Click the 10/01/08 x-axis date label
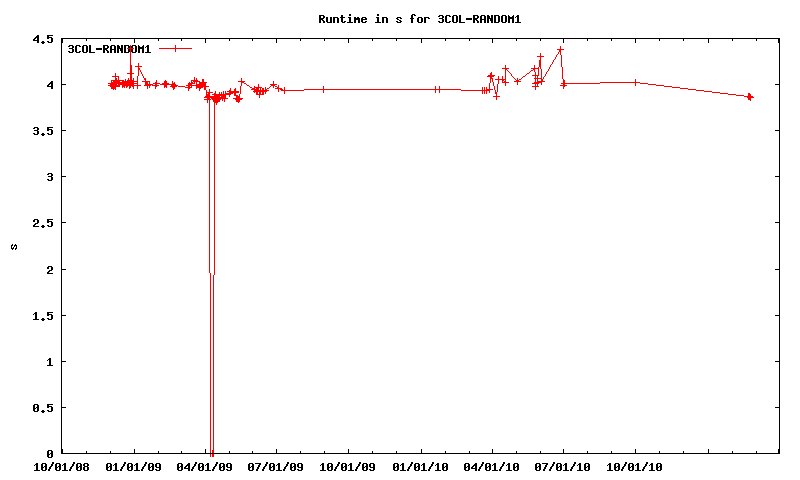Image resolution: width=800 pixels, height=480 pixels. [62, 465]
